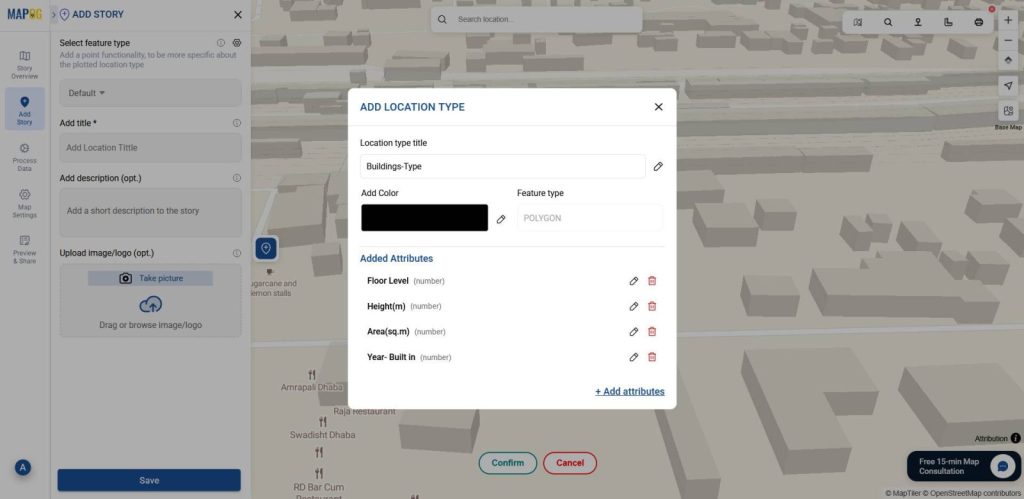Image resolution: width=1024 pixels, height=499 pixels.
Task: Click the POLYGON feature type field
Action: 590,218
